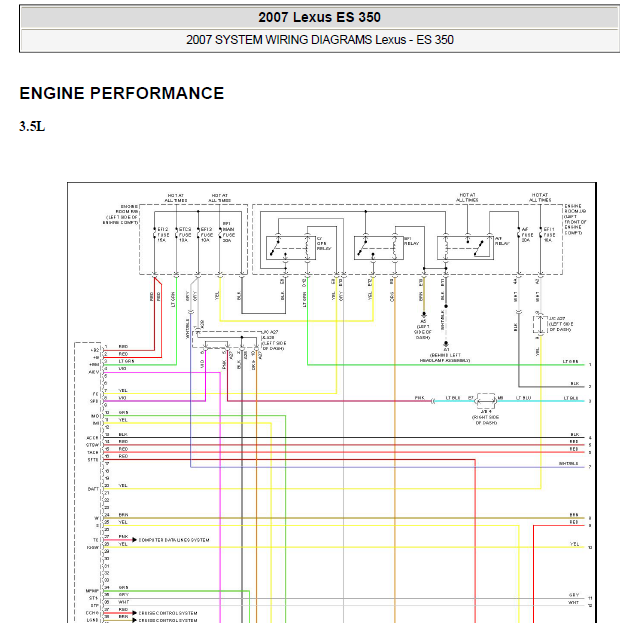Image resolution: width=620 pixels, height=623 pixels.
Task: Click the 'WHT' wire end numbered 12
Action: pos(574,602)
